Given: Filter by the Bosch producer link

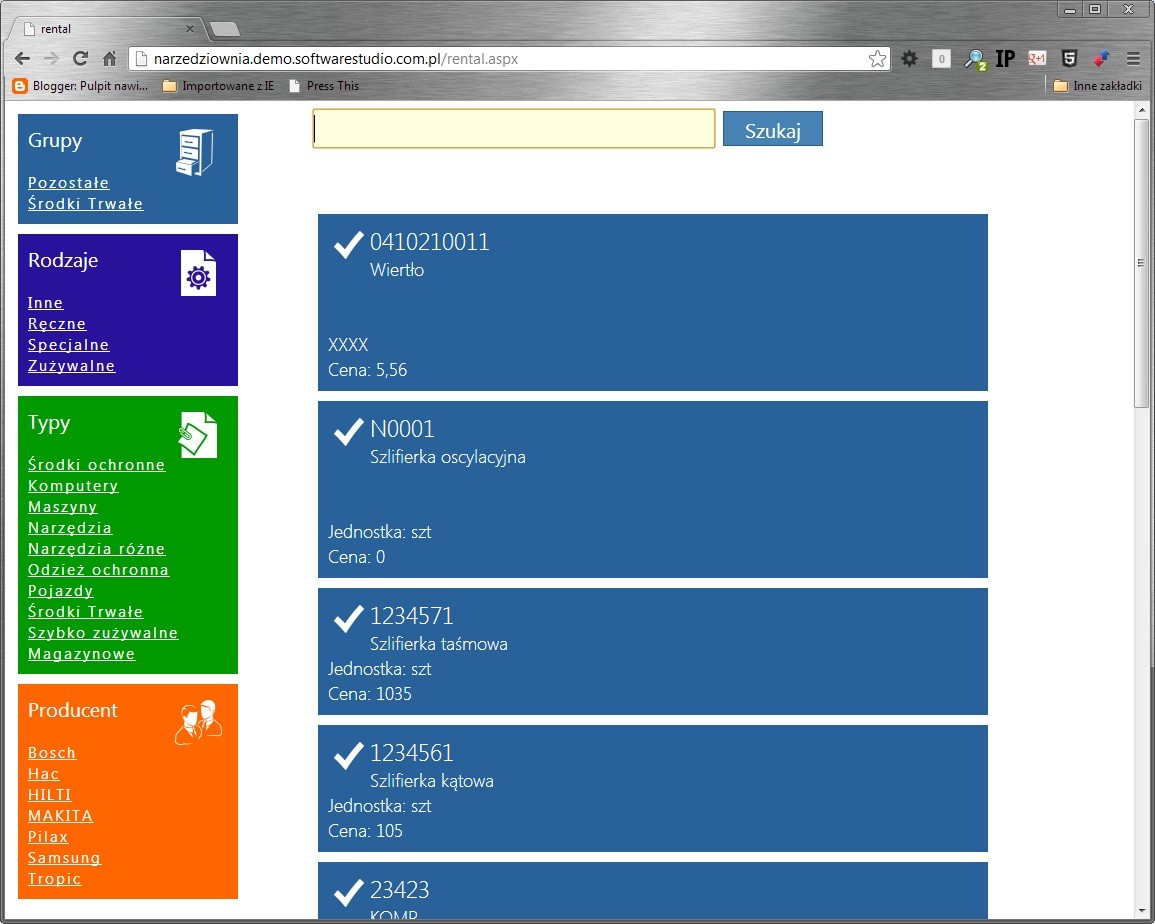Looking at the screenshot, I should (x=52, y=753).
